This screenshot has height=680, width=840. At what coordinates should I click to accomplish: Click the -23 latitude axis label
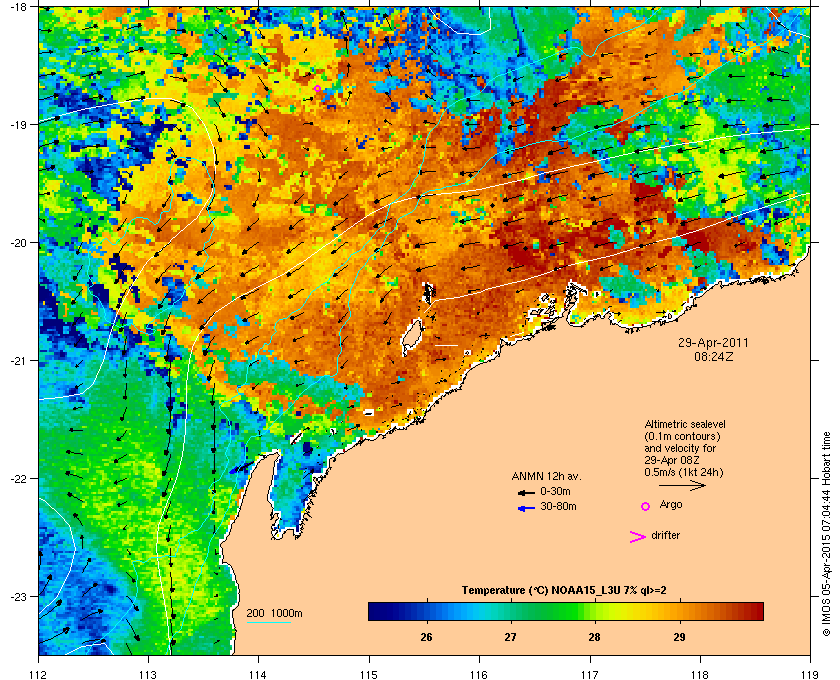click(19, 596)
